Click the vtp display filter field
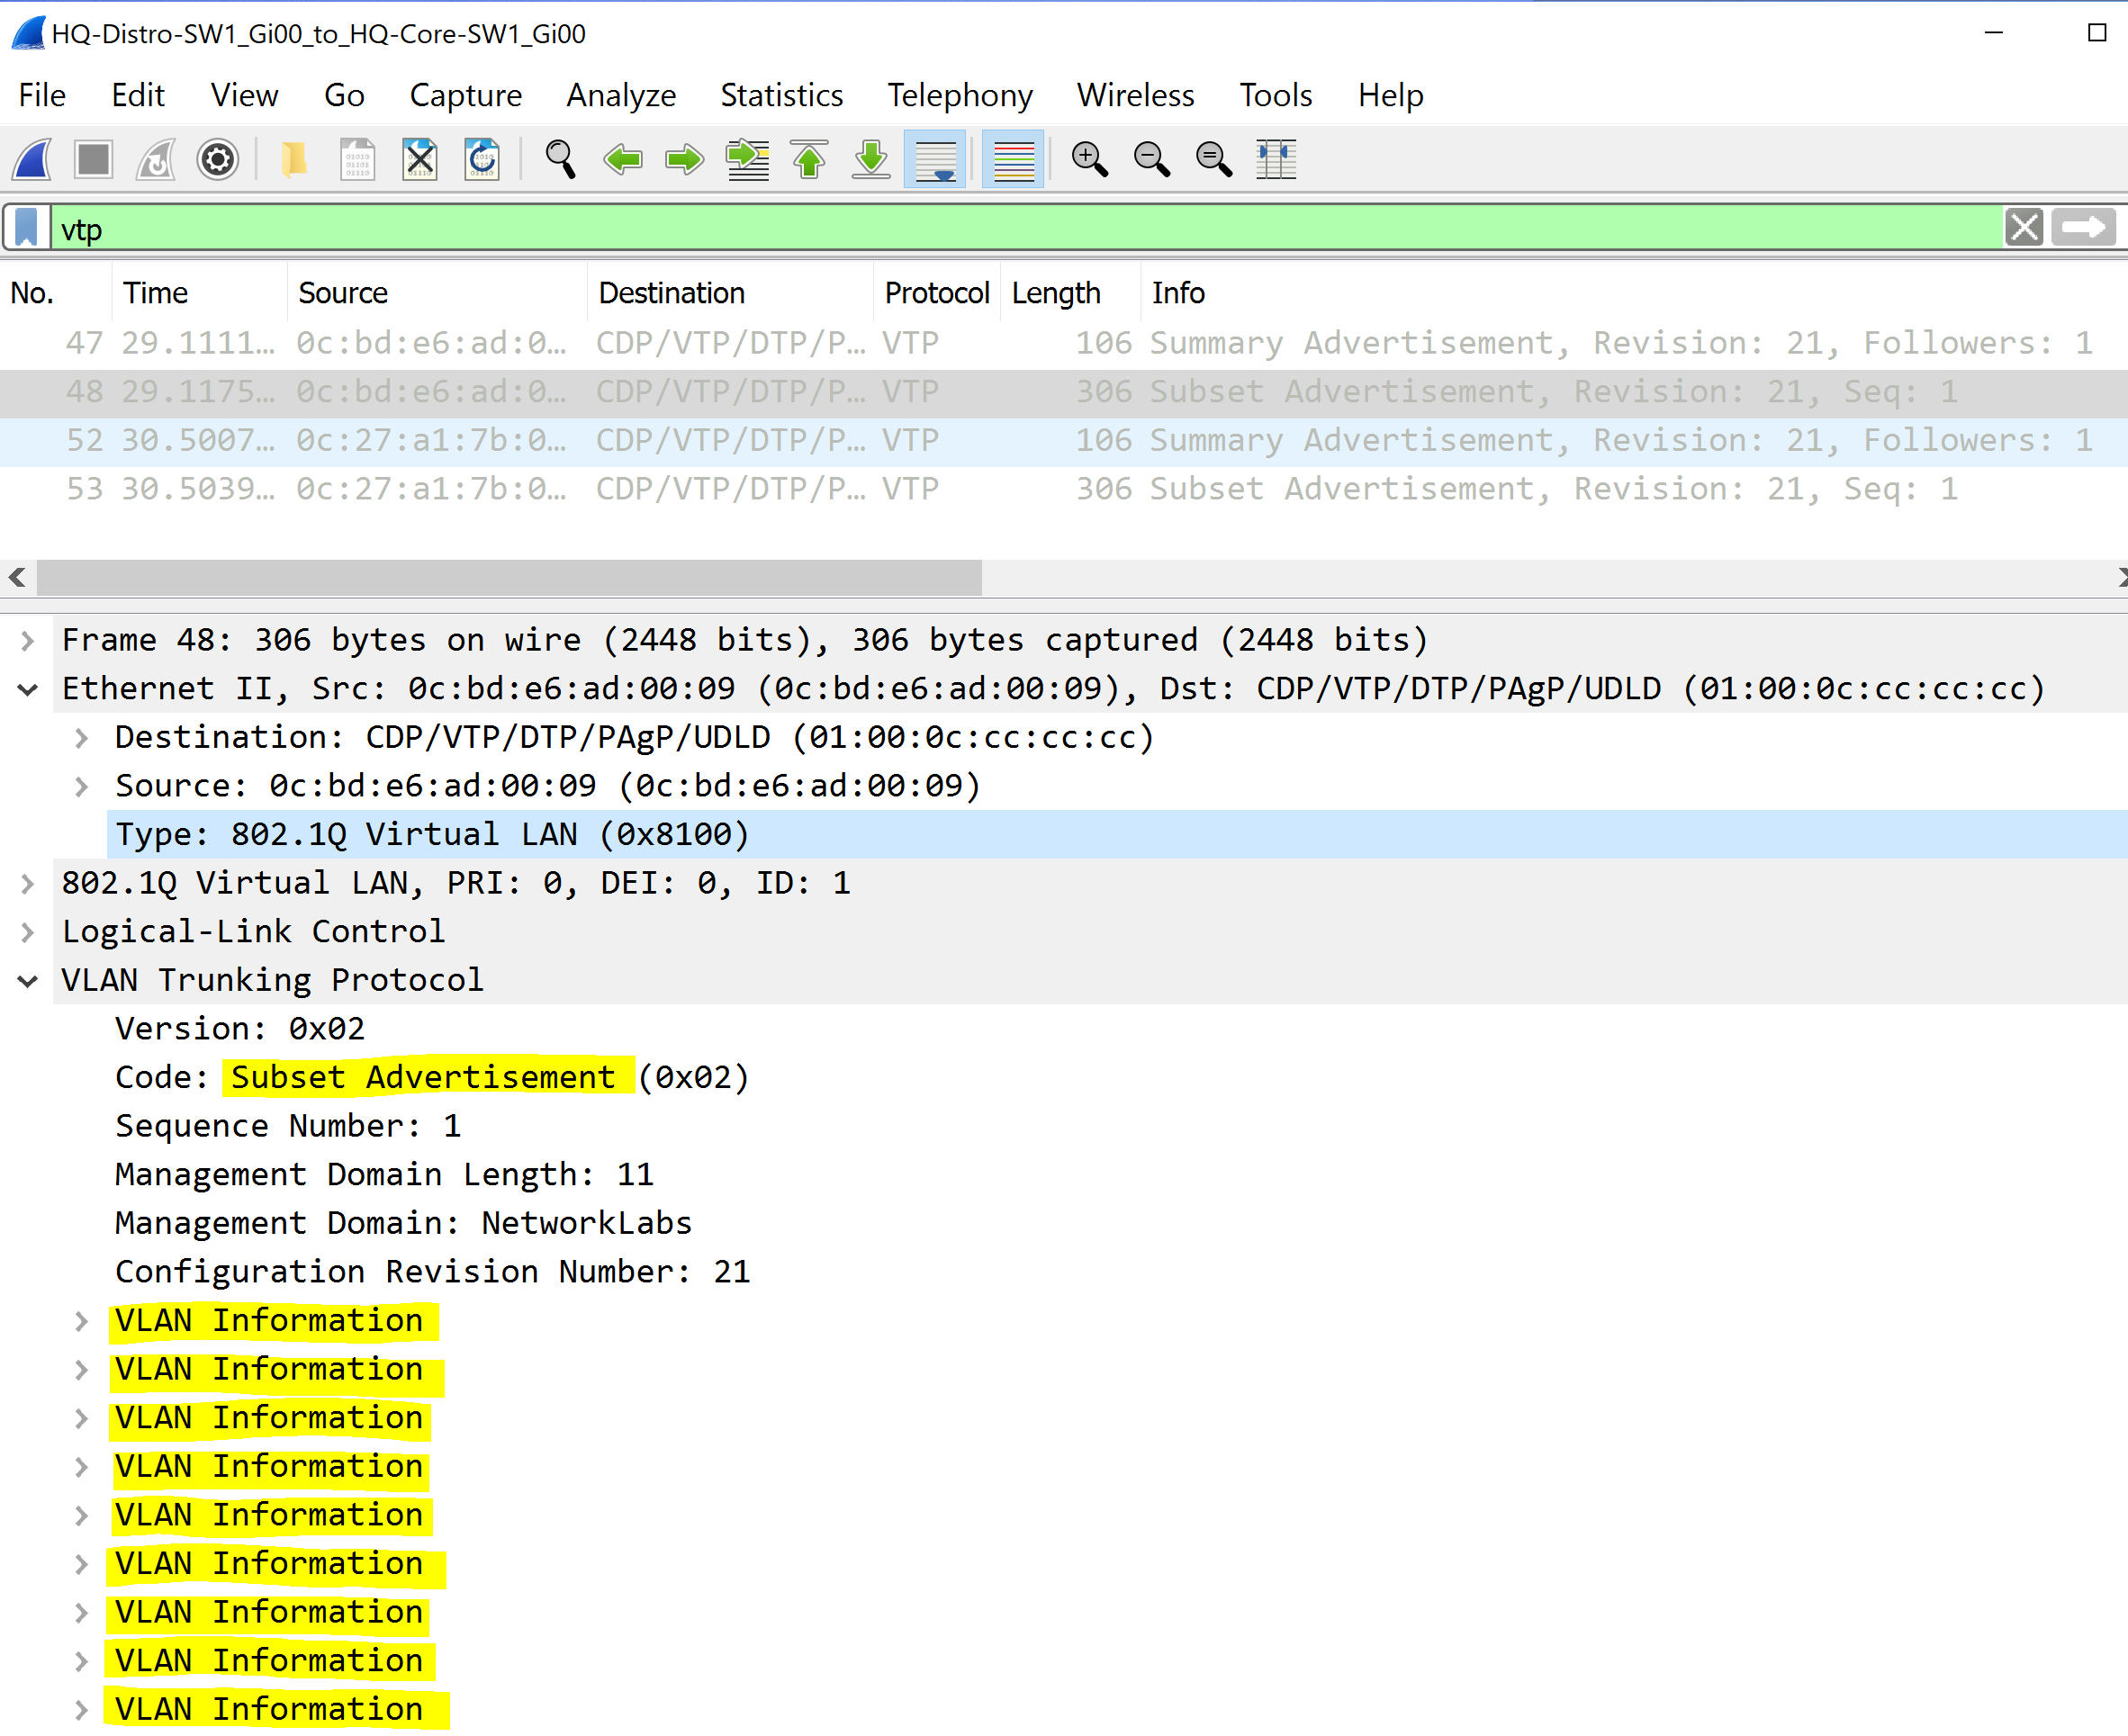Viewport: 2128px width, 1736px height. pos(1026,228)
